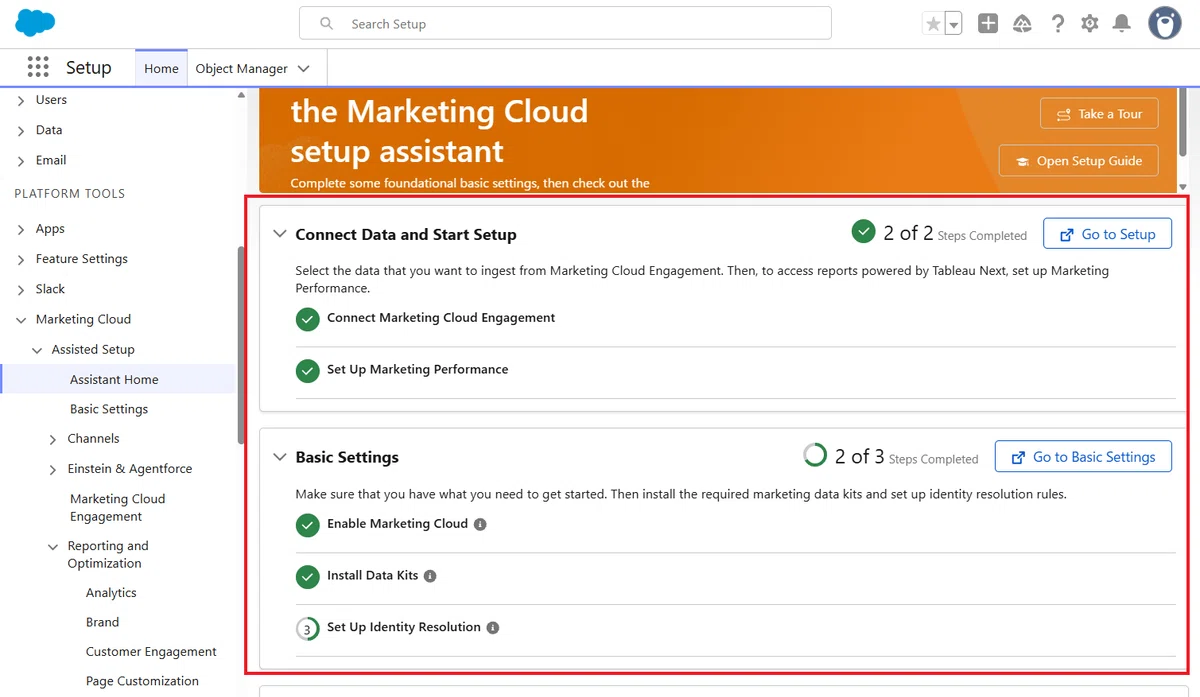1200x697 pixels.
Task: Click the Install Data Kits checkmark icon
Action: point(307,577)
